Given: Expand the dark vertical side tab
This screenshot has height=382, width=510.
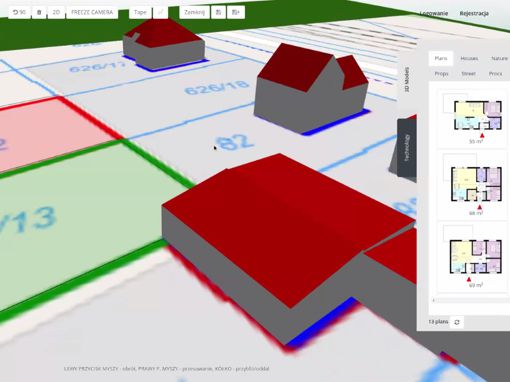Looking at the screenshot, I should (x=407, y=148).
